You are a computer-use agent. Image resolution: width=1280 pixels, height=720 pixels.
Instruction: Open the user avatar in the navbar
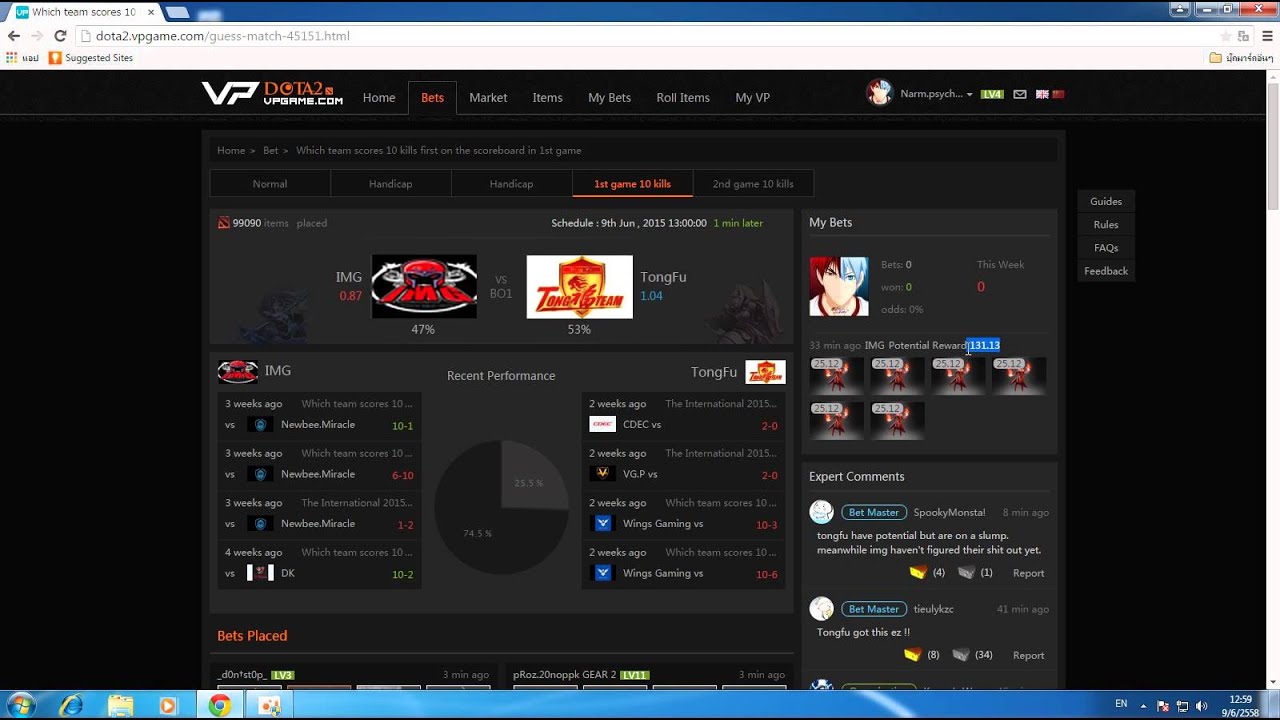point(880,93)
